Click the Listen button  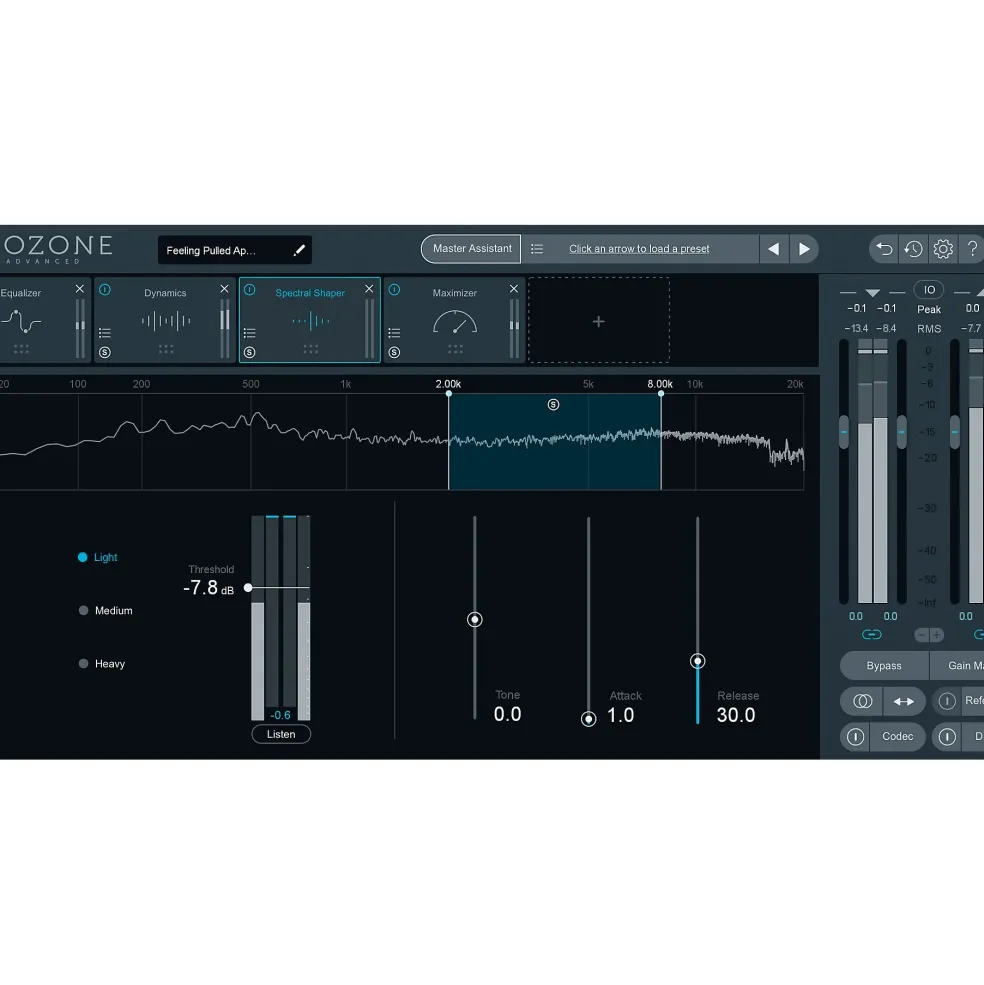[x=281, y=734]
